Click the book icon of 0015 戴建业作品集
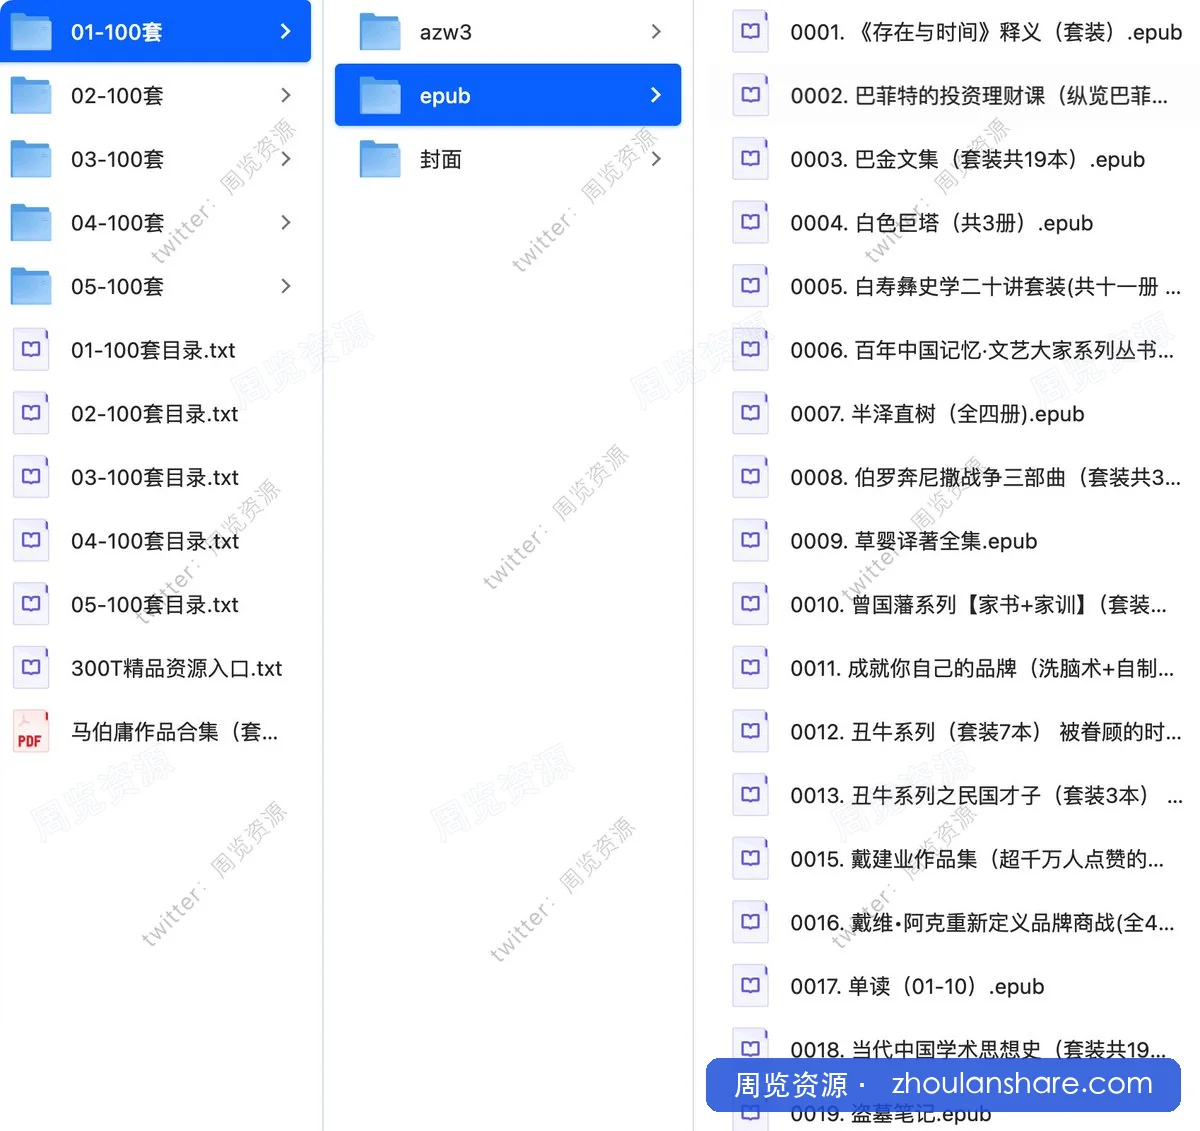This screenshot has width=1200, height=1131. pos(751,859)
